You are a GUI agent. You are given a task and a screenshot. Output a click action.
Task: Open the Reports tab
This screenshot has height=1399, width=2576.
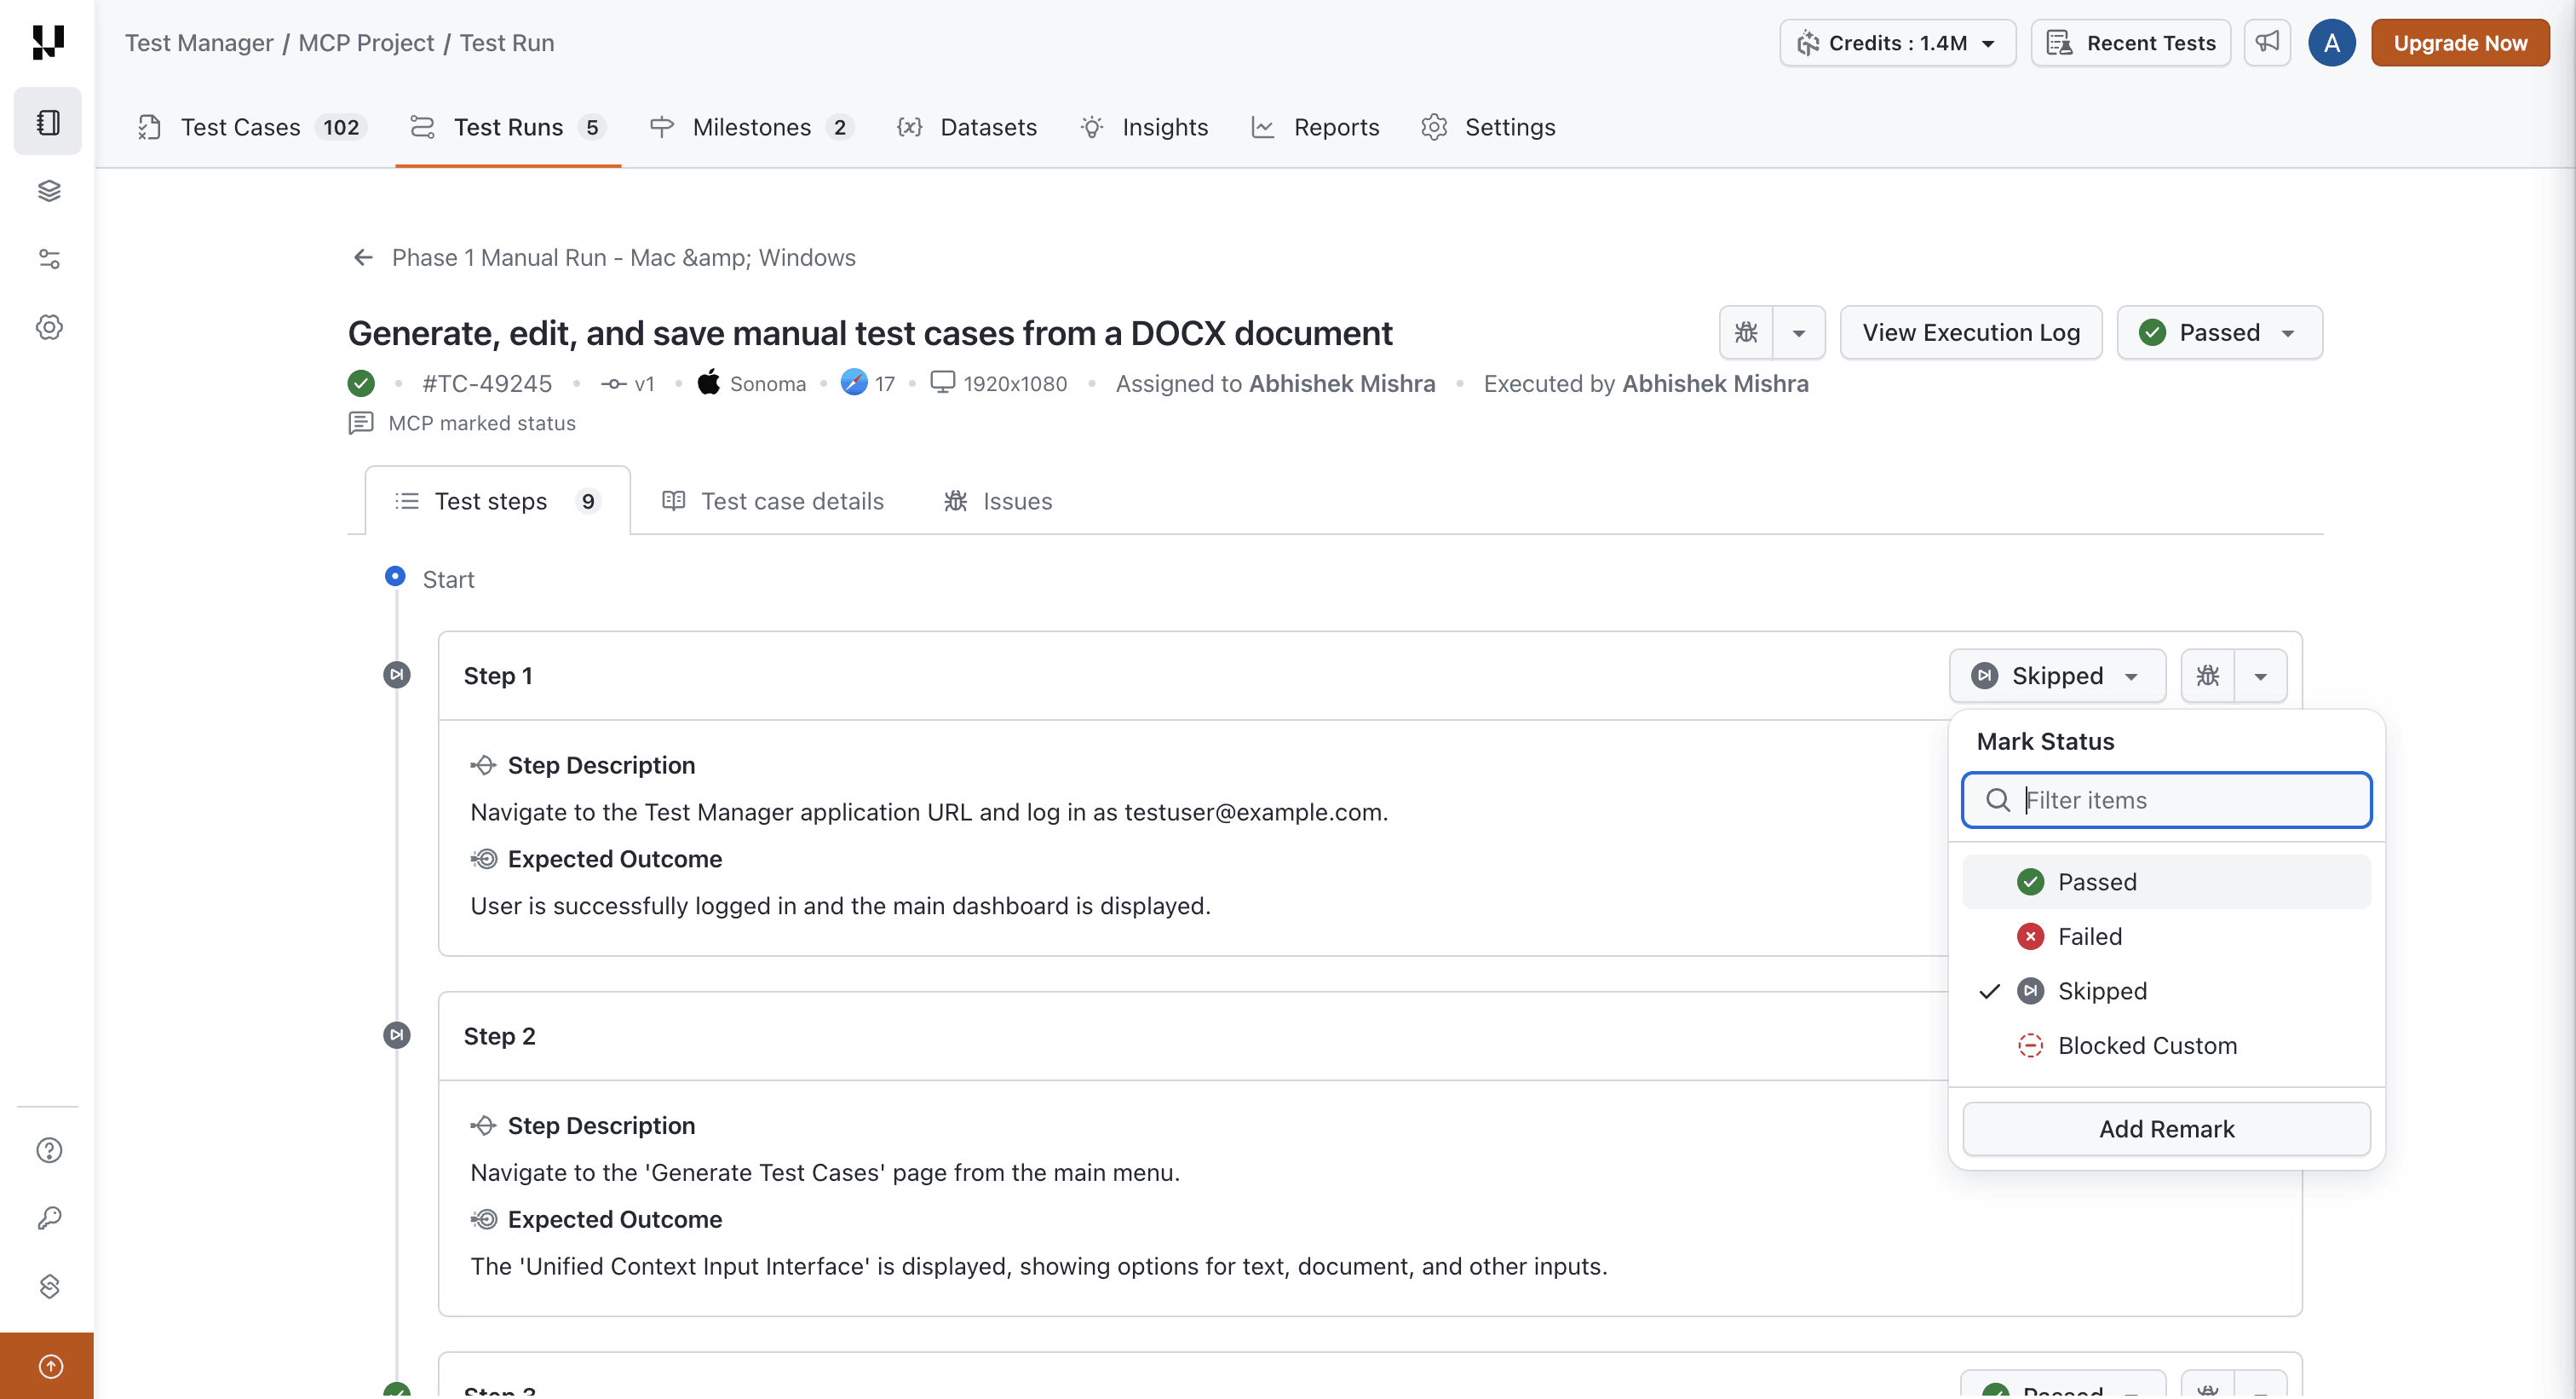coord(1316,127)
